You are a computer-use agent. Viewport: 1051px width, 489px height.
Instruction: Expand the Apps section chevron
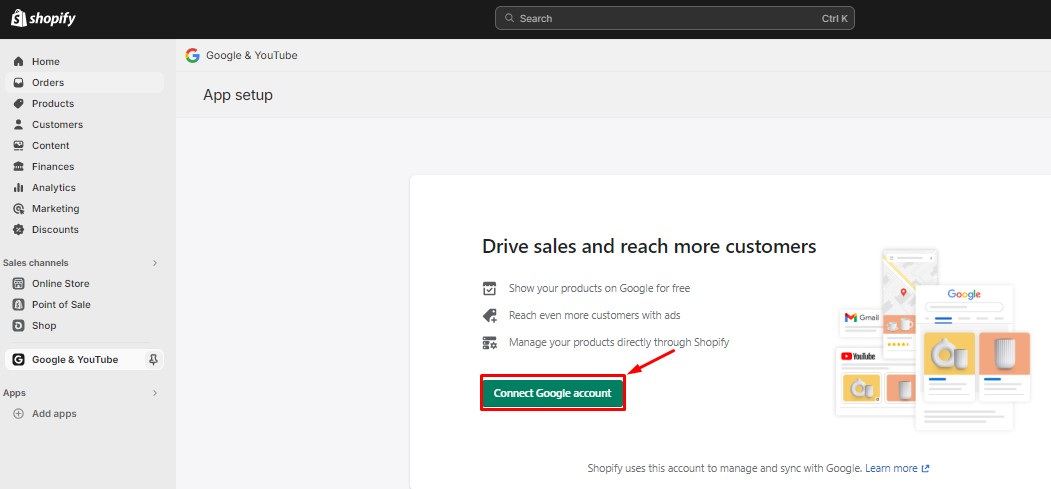click(155, 393)
